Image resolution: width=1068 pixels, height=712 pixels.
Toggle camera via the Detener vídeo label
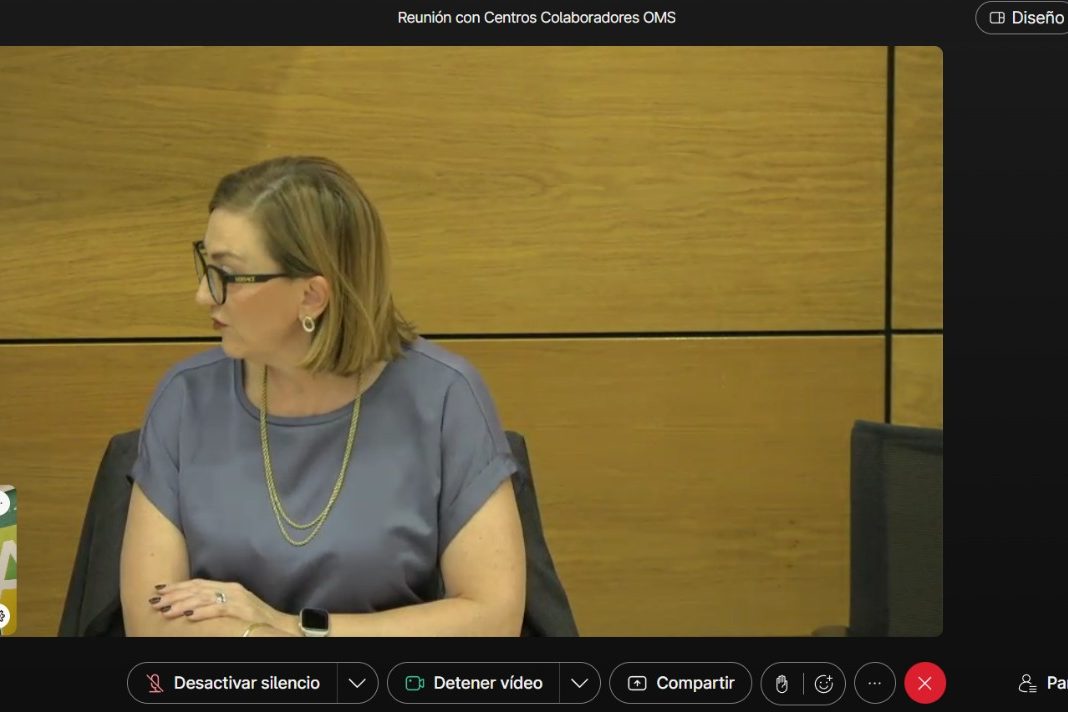tap(487, 683)
